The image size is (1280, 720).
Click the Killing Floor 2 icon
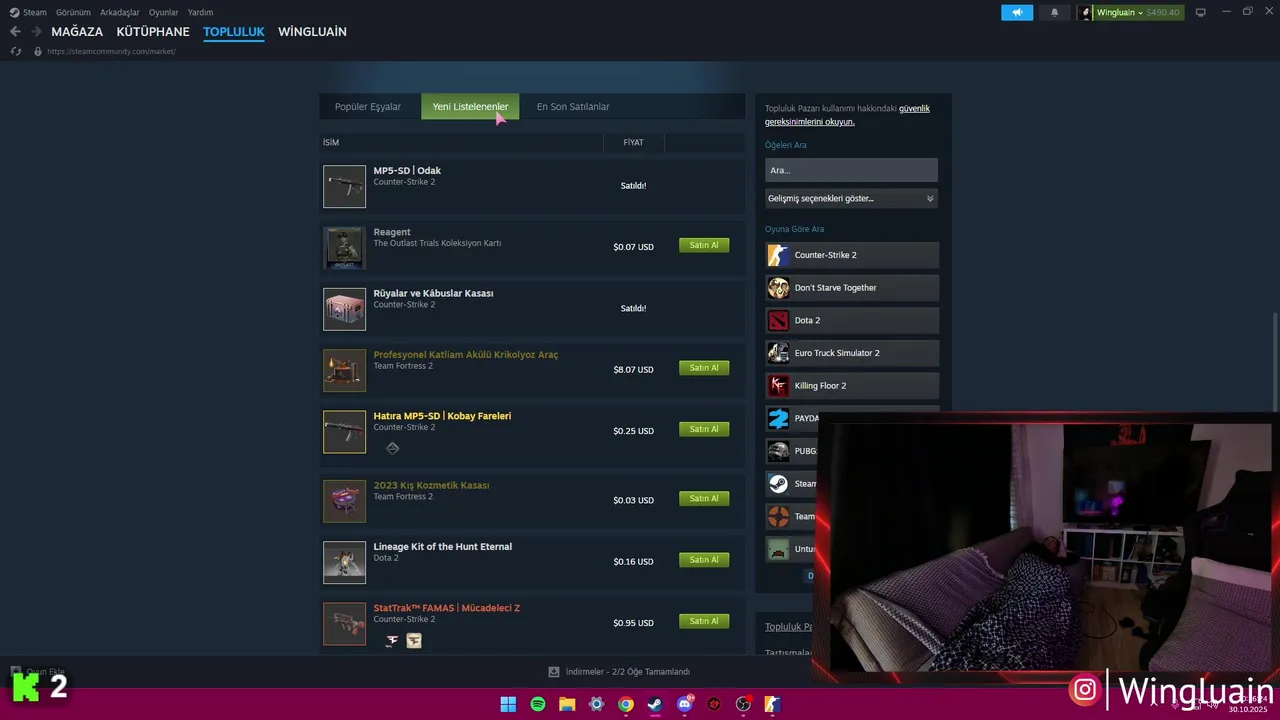pos(778,386)
